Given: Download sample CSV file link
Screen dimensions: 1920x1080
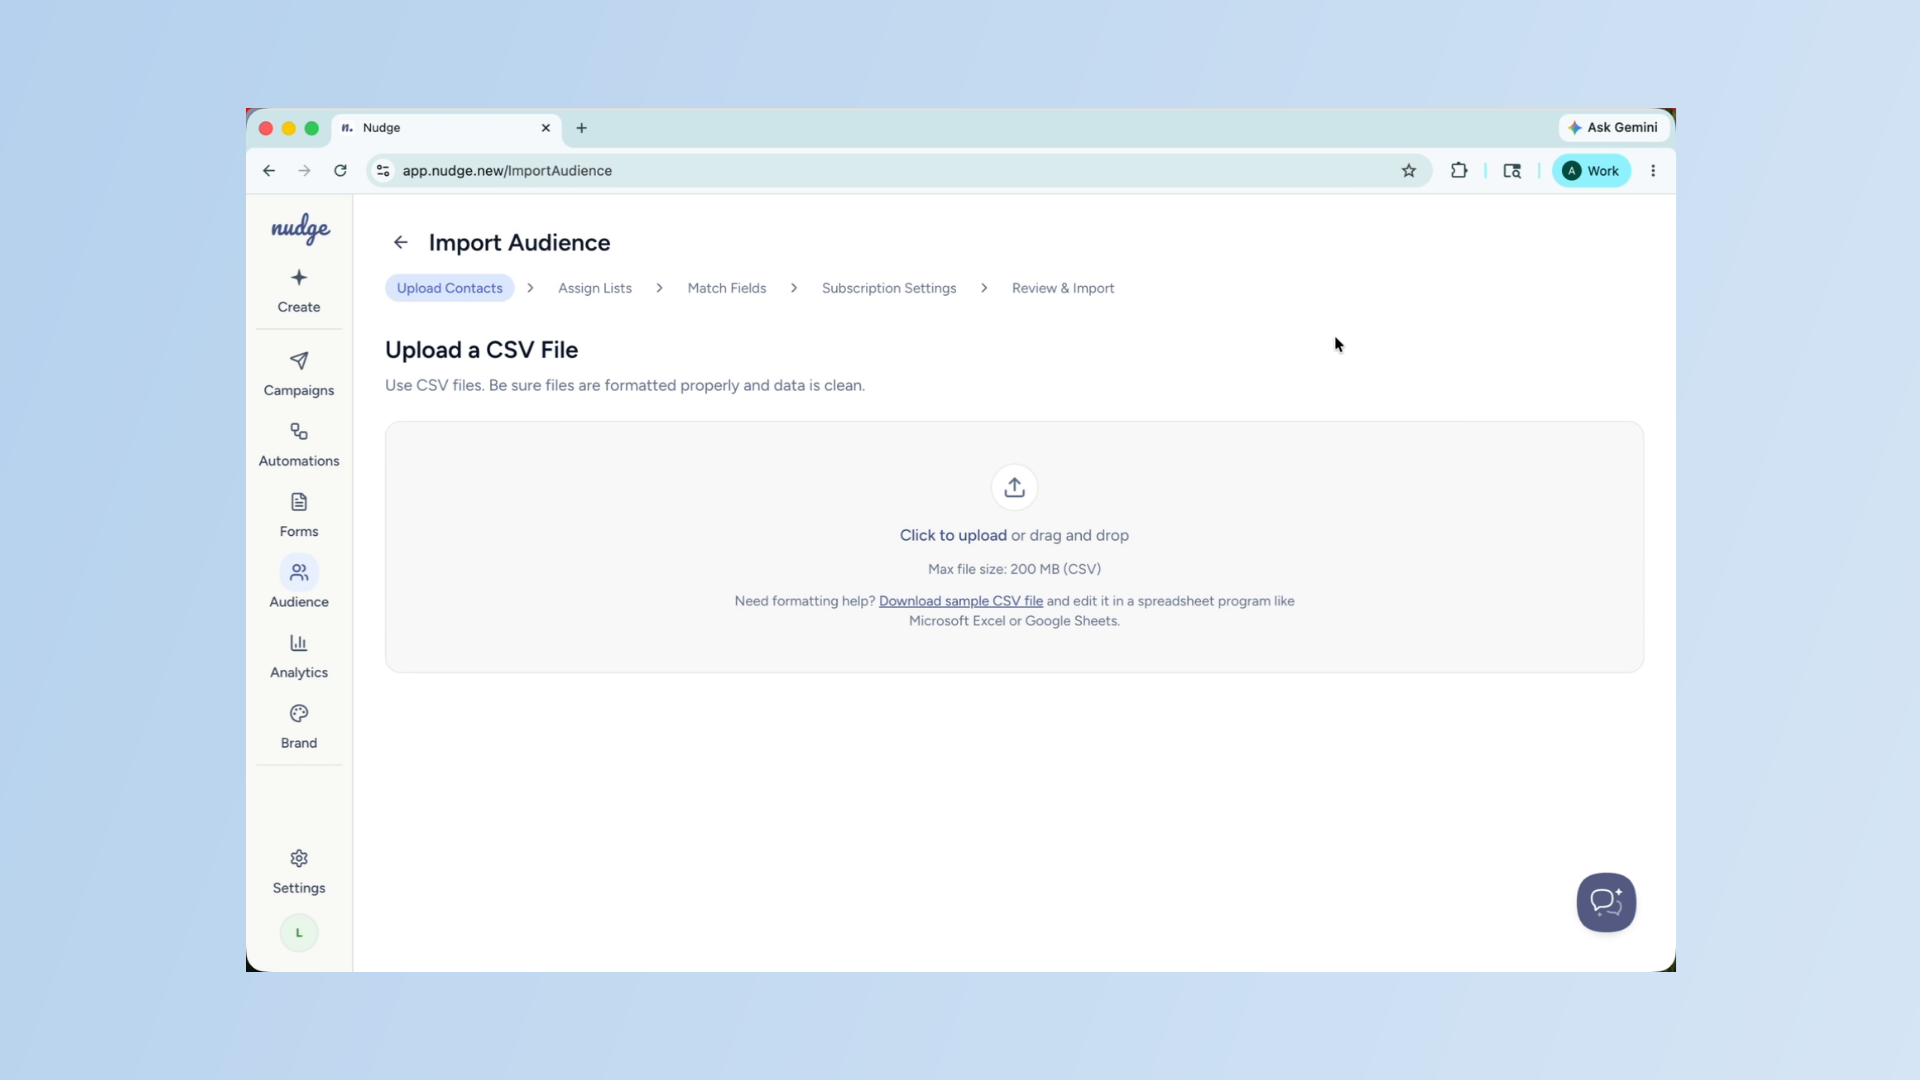Looking at the screenshot, I should (961, 601).
